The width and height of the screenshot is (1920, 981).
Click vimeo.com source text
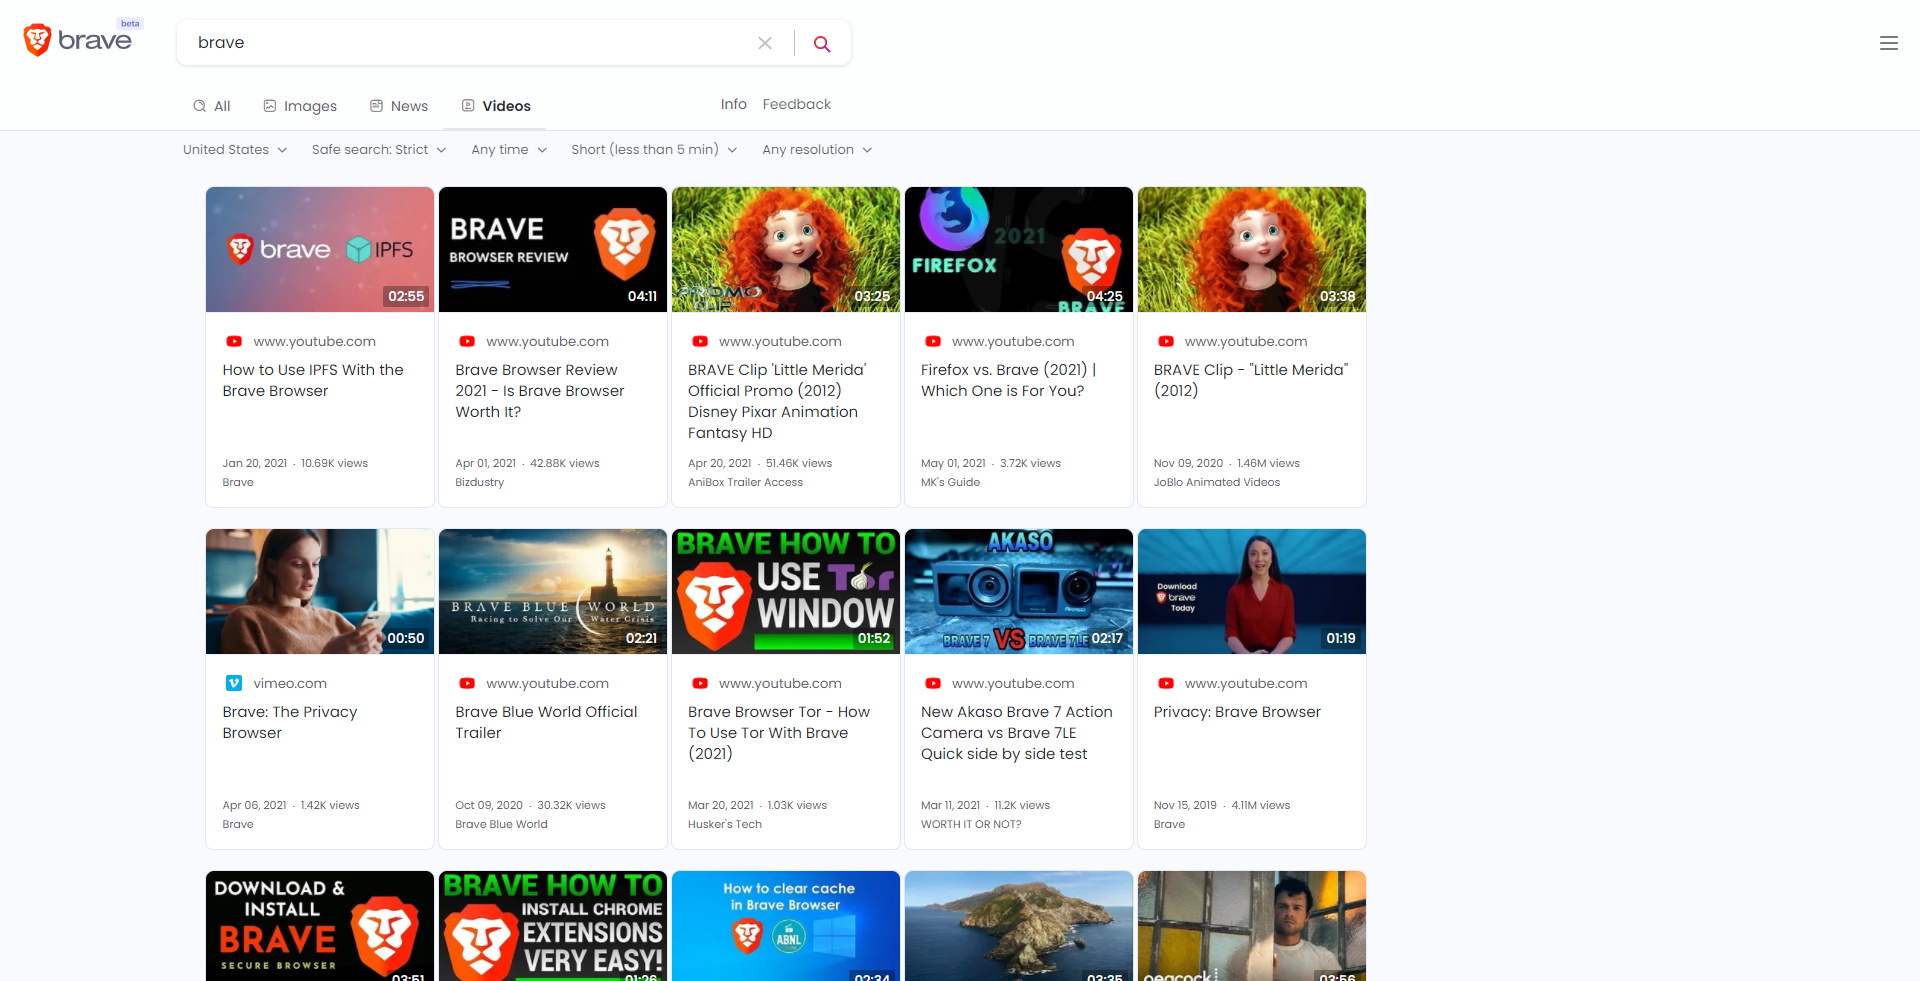[290, 683]
